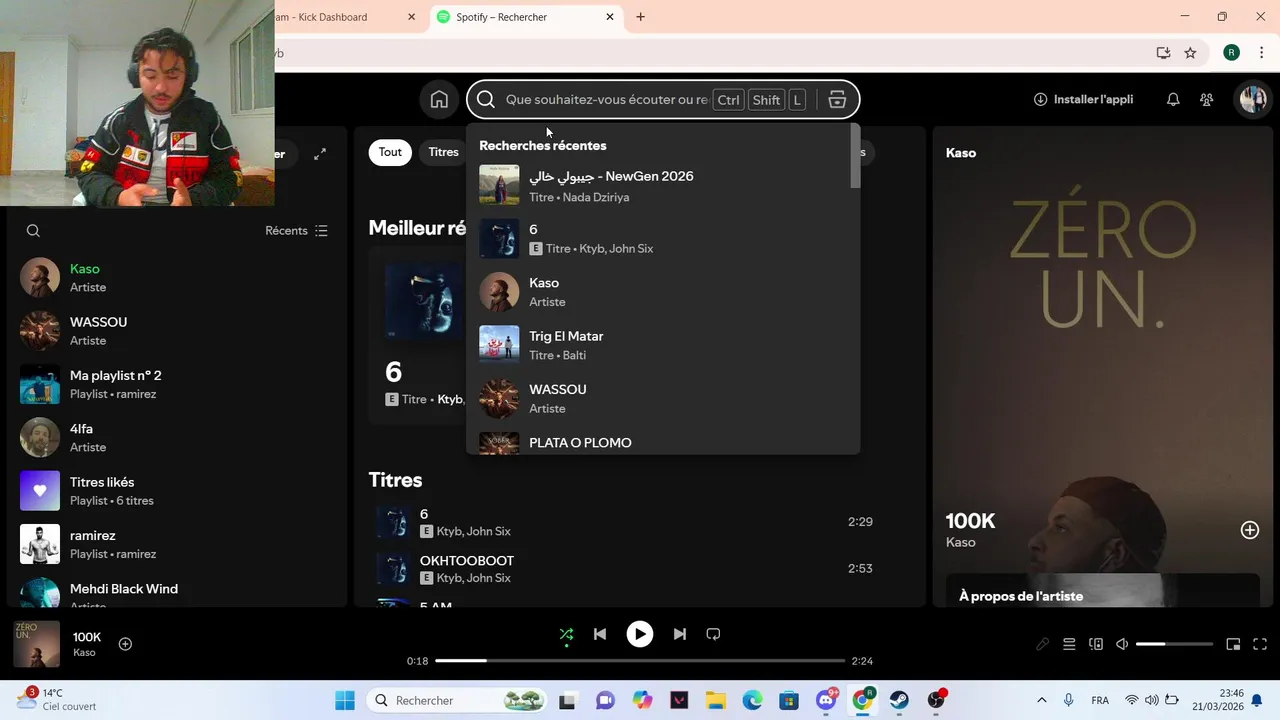Image resolution: width=1280 pixels, height=720 pixels.
Task: Open Titres likés playlist
Action: pos(175,491)
